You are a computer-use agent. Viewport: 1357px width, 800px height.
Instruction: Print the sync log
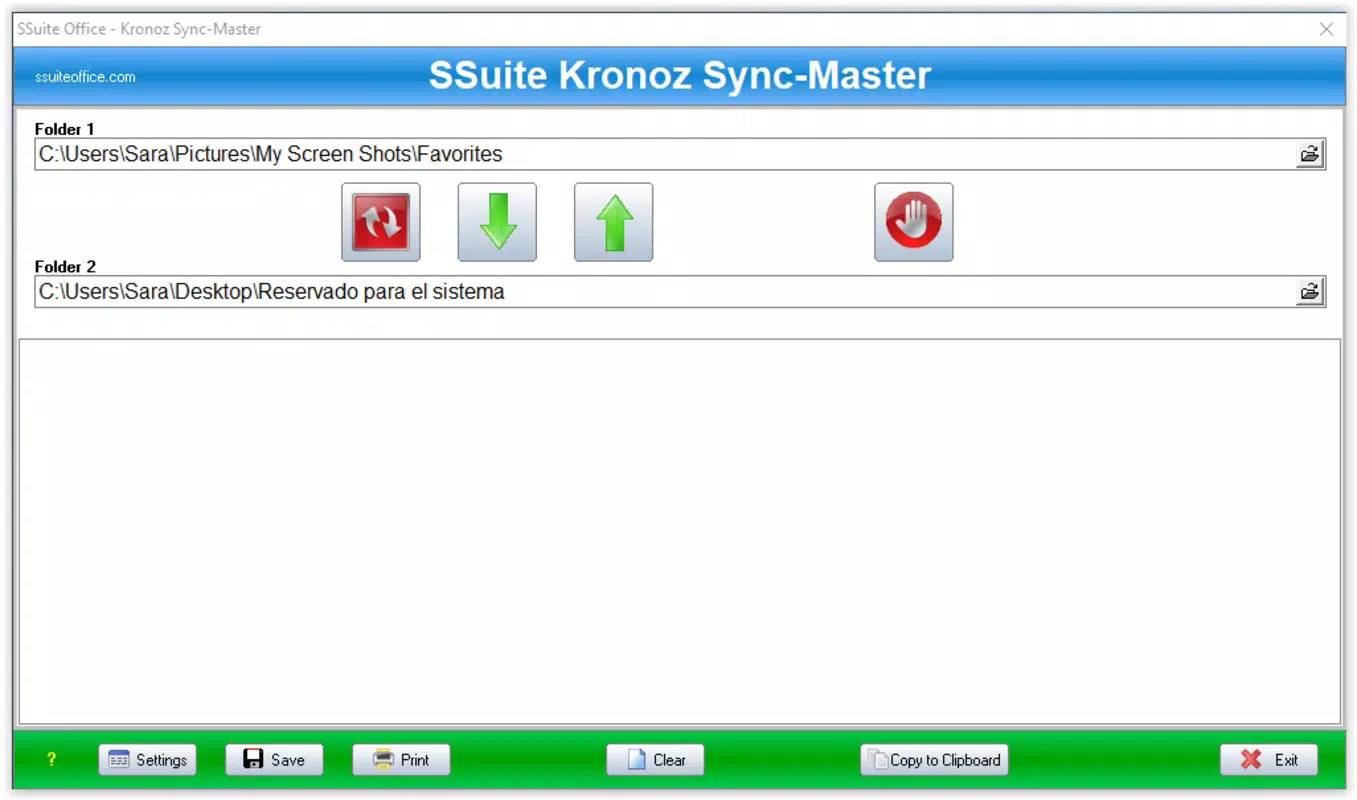401,760
